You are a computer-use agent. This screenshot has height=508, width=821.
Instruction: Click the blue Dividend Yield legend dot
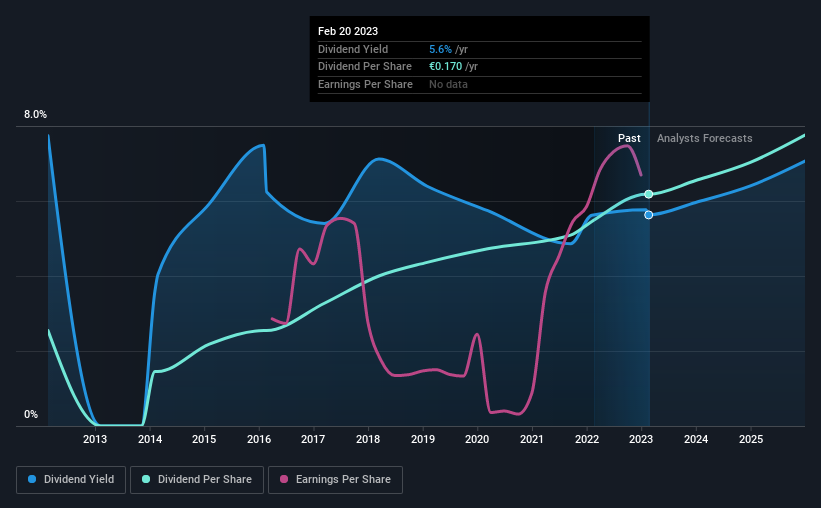click(x=32, y=479)
